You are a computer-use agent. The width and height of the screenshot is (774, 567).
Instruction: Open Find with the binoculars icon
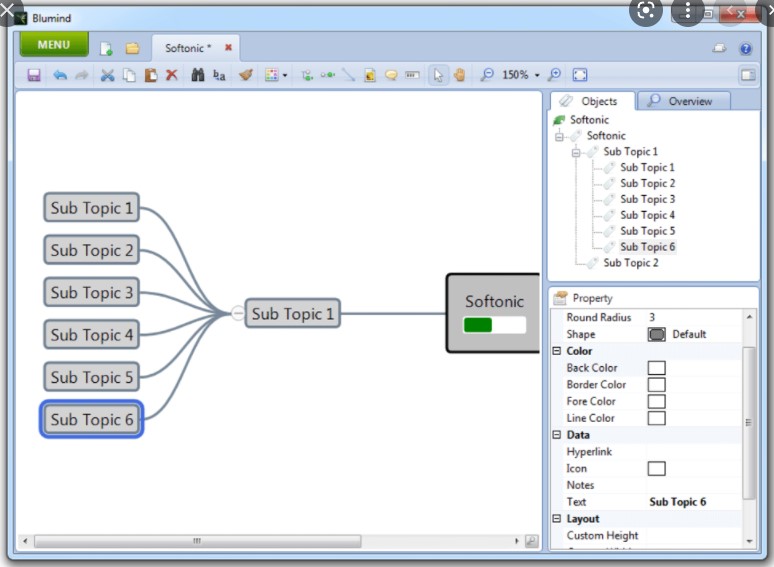(197, 75)
